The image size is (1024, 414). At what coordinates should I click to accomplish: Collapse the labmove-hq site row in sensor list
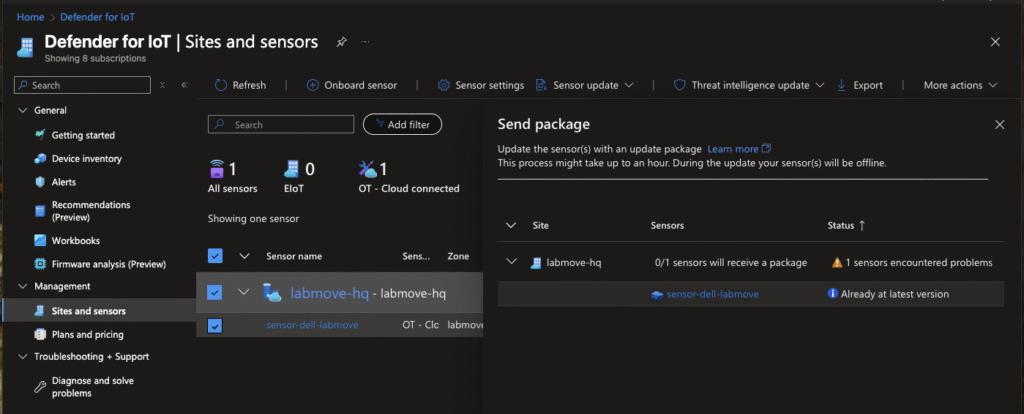coord(244,293)
